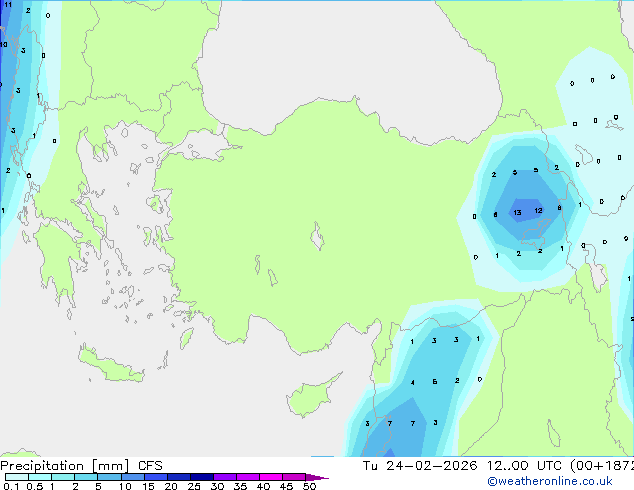634x490 pixels.
Task: Click the 25–30 mm legend swatch
Action: [x=201, y=477]
